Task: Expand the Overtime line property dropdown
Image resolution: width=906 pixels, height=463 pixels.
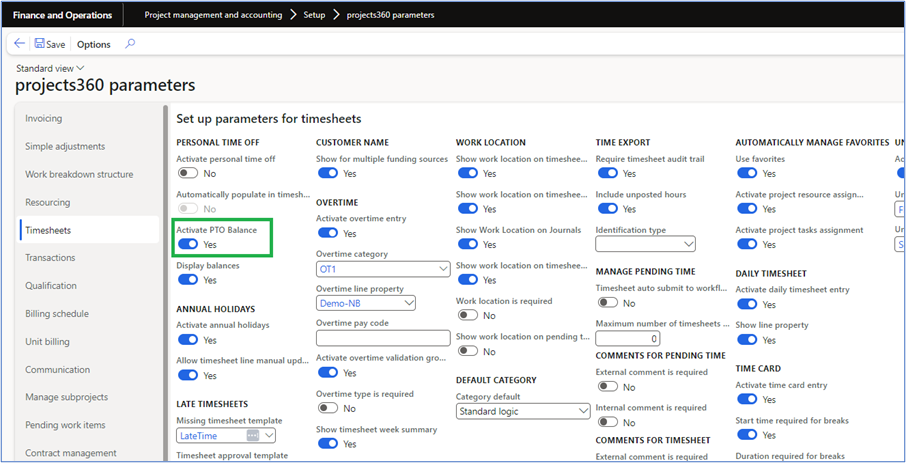Action: pyautogui.click(x=409, y=303)
